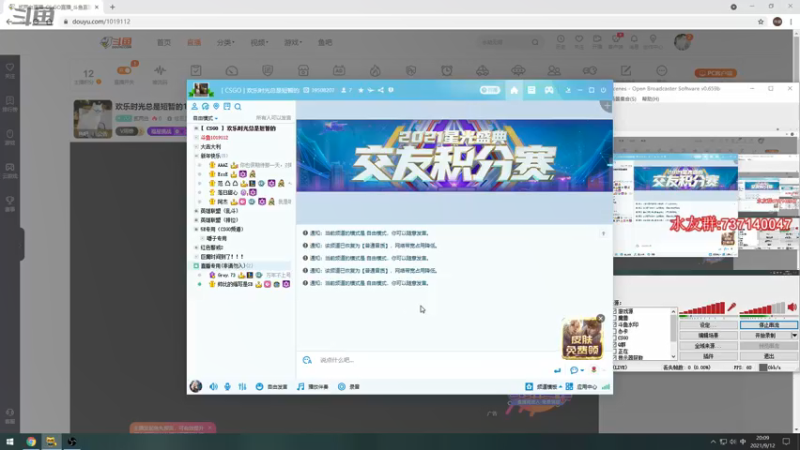Open the dropdown arrow beside 开始录制 in OBS

pos(794,336)
